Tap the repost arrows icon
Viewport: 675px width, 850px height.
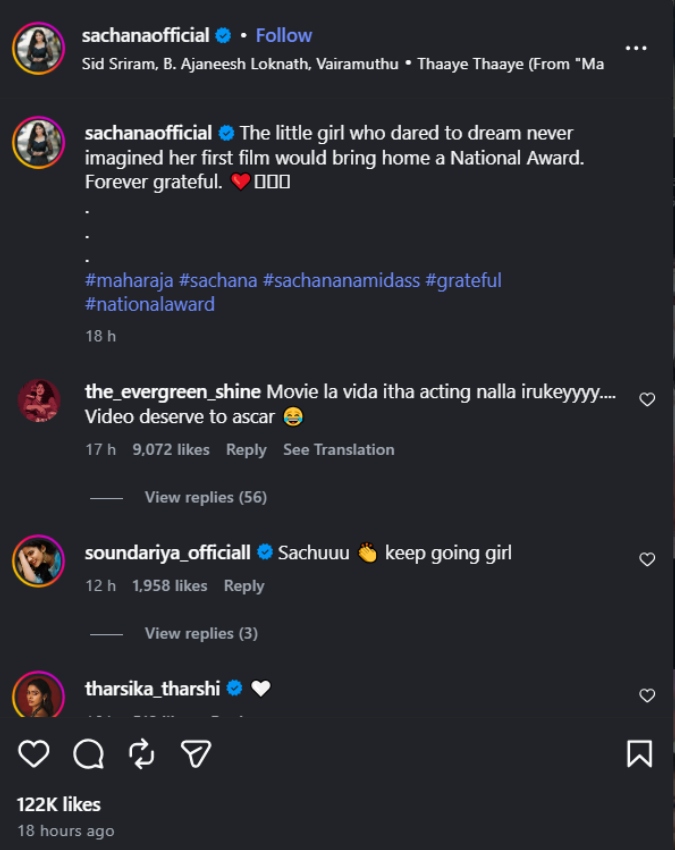click(x=142, y=754)
